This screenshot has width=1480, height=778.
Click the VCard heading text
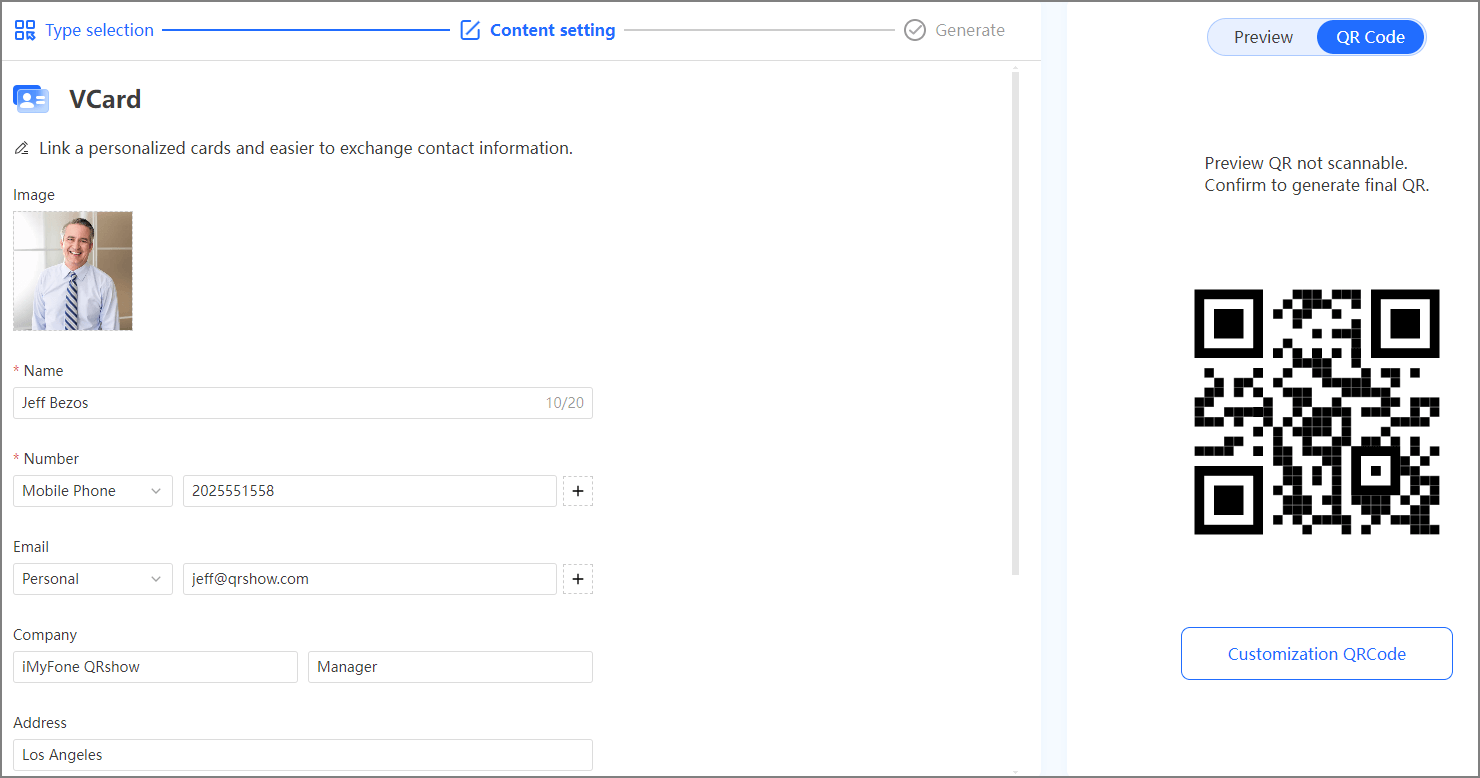tap(105, 99)
